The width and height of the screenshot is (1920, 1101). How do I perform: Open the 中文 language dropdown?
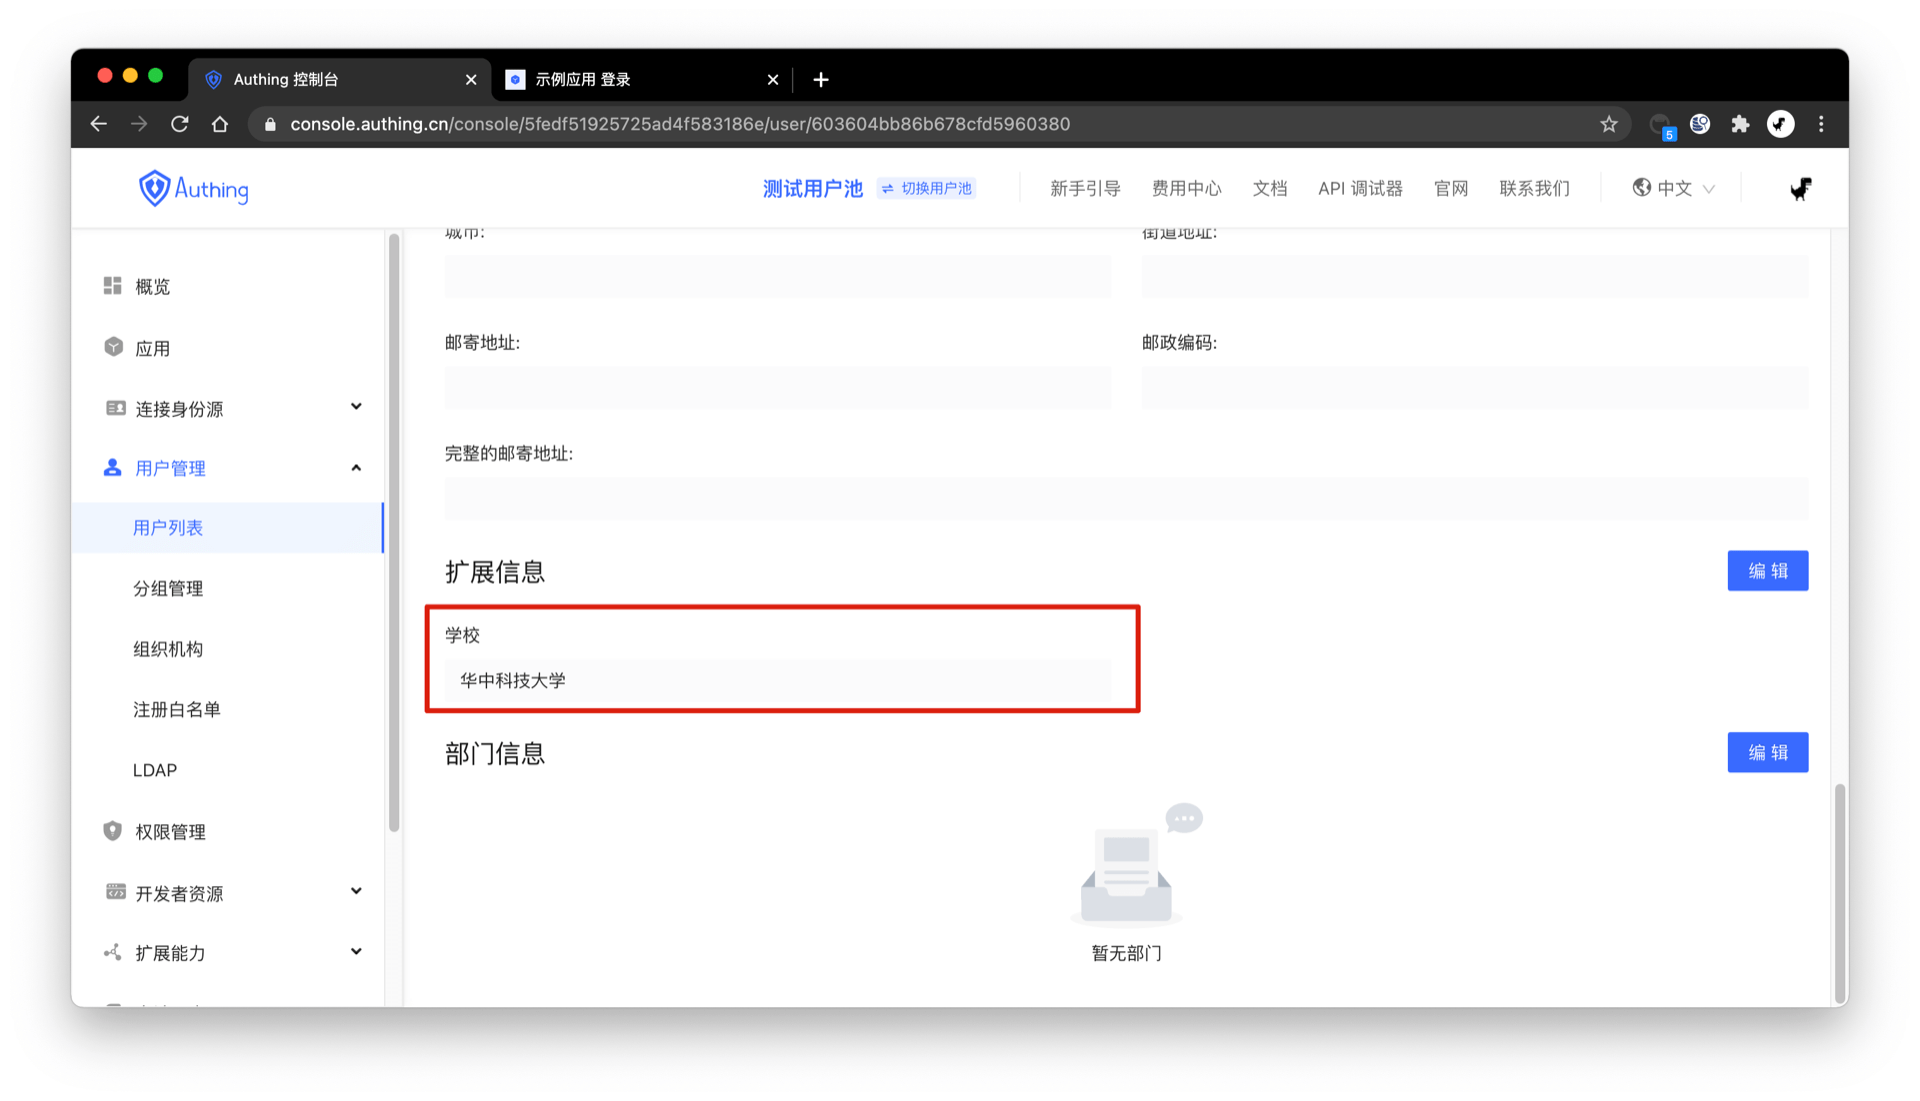click(x=1673, y=188)
